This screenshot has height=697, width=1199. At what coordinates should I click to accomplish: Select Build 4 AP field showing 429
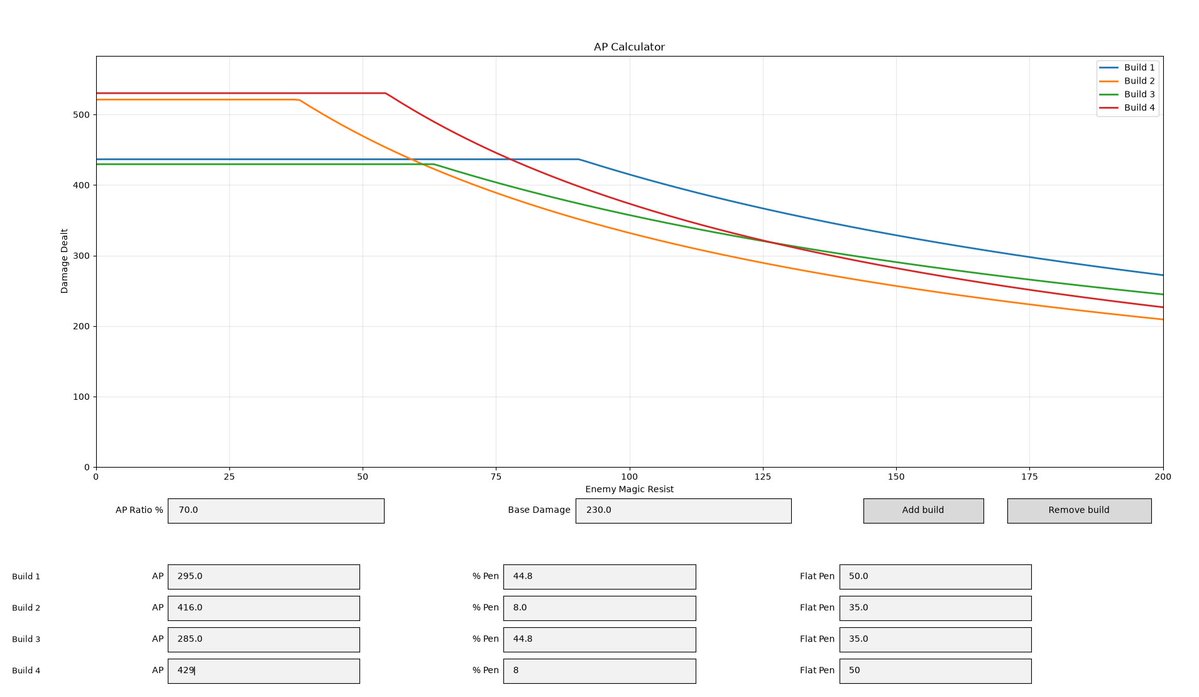click(x=264, y=671)
